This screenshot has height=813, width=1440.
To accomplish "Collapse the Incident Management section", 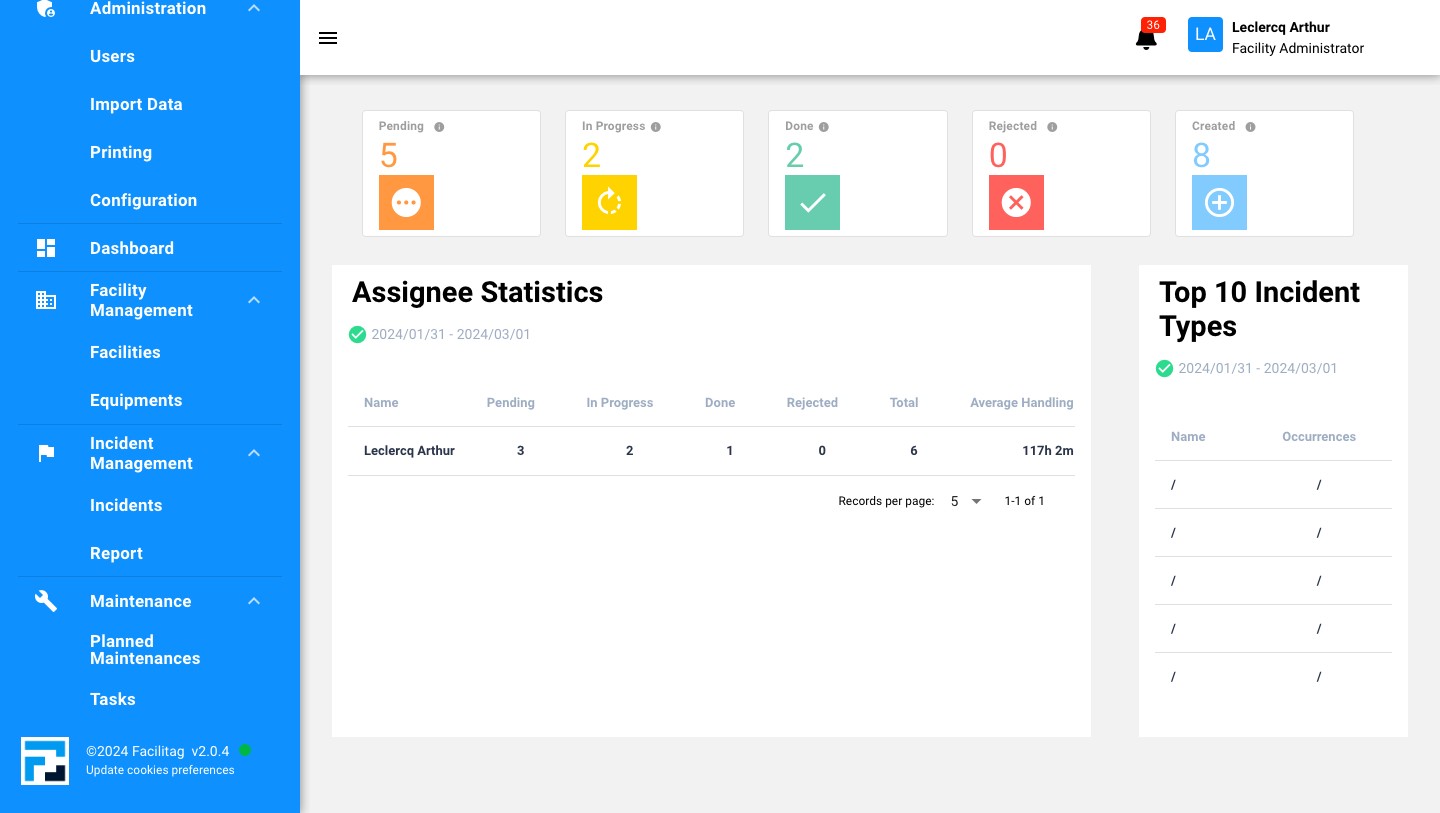I will coord(254,453).
